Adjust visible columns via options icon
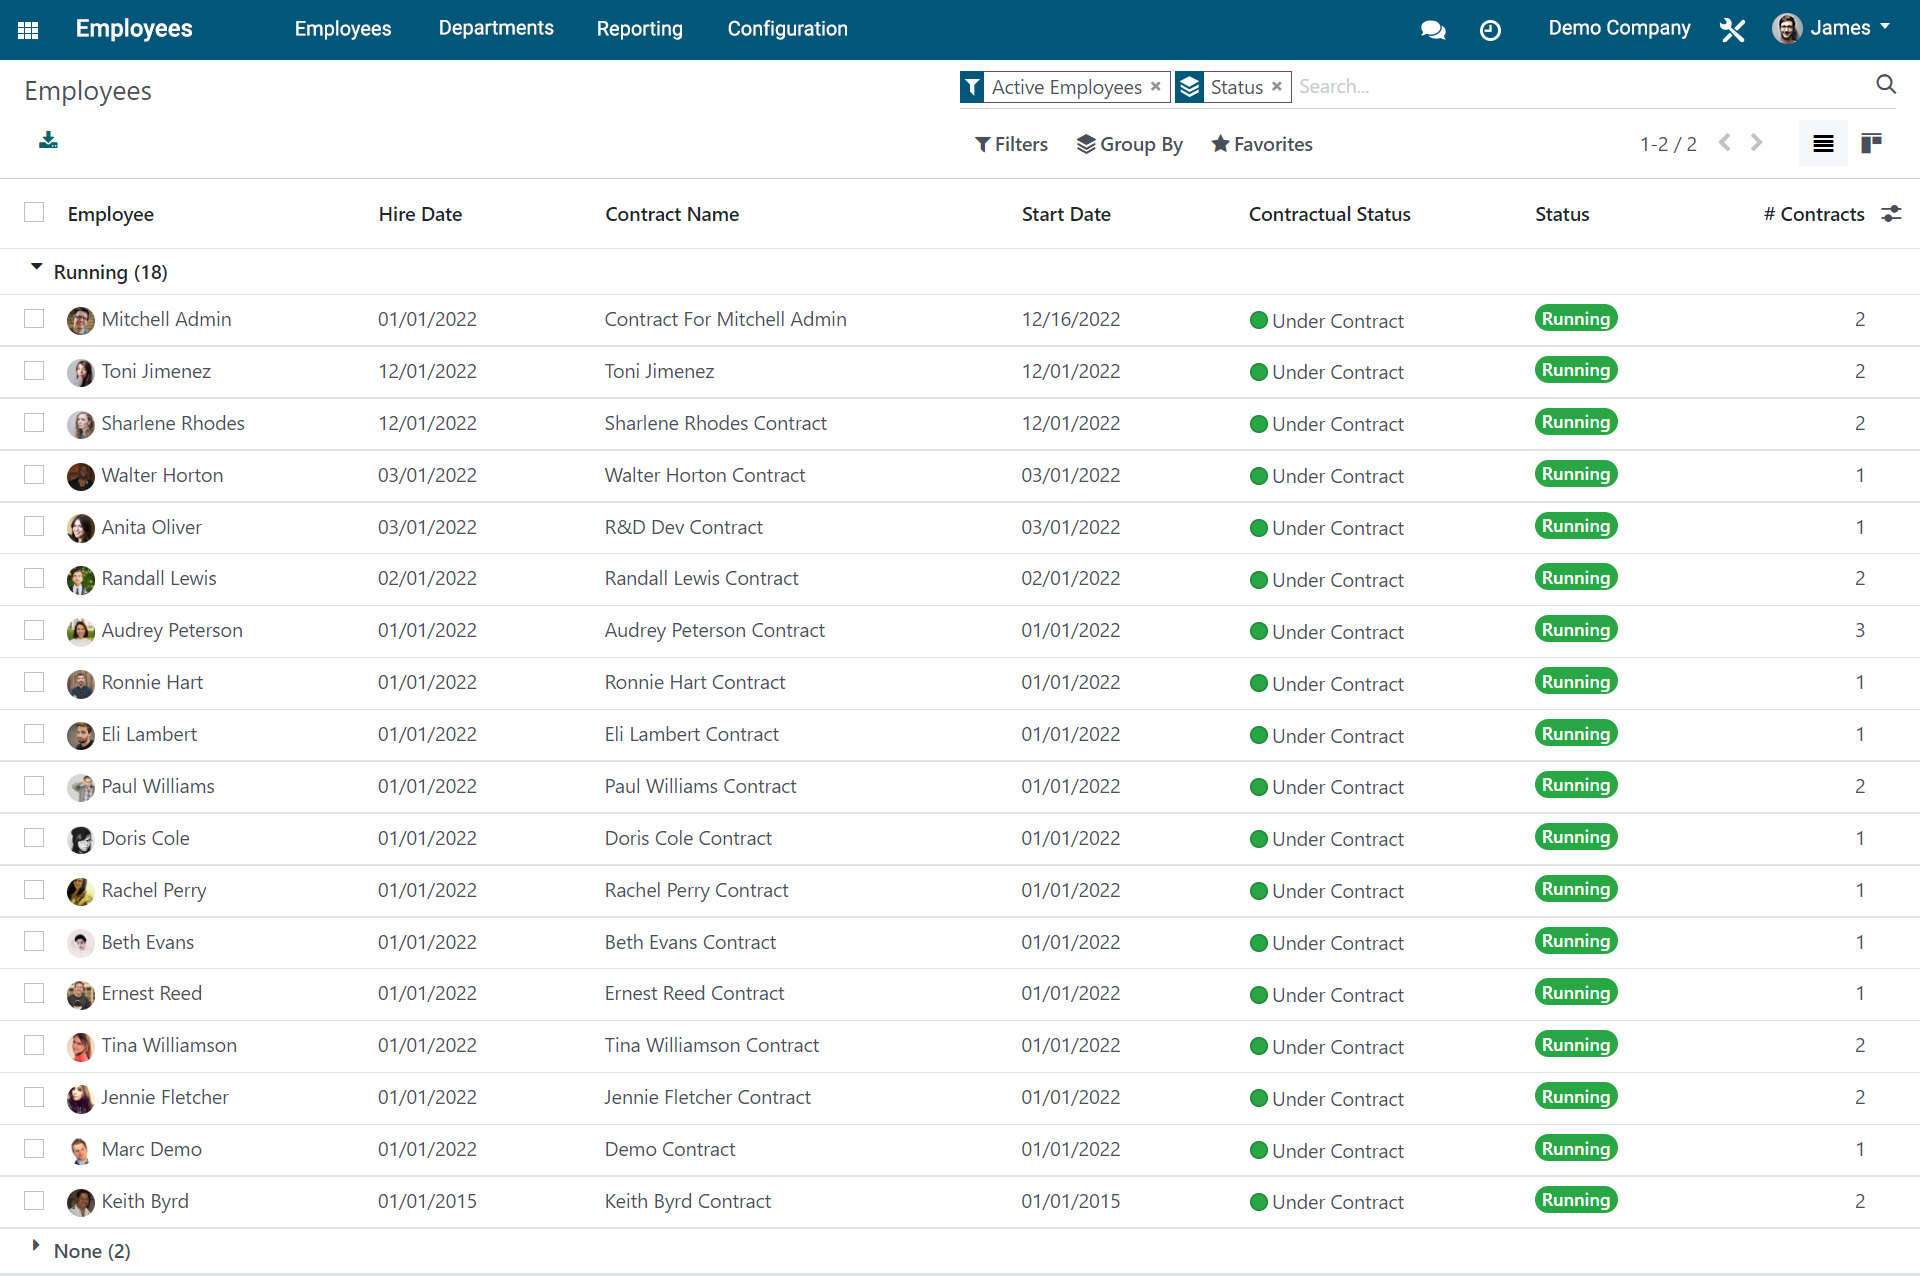Screen dimensions: 1920x1276 1892,213
